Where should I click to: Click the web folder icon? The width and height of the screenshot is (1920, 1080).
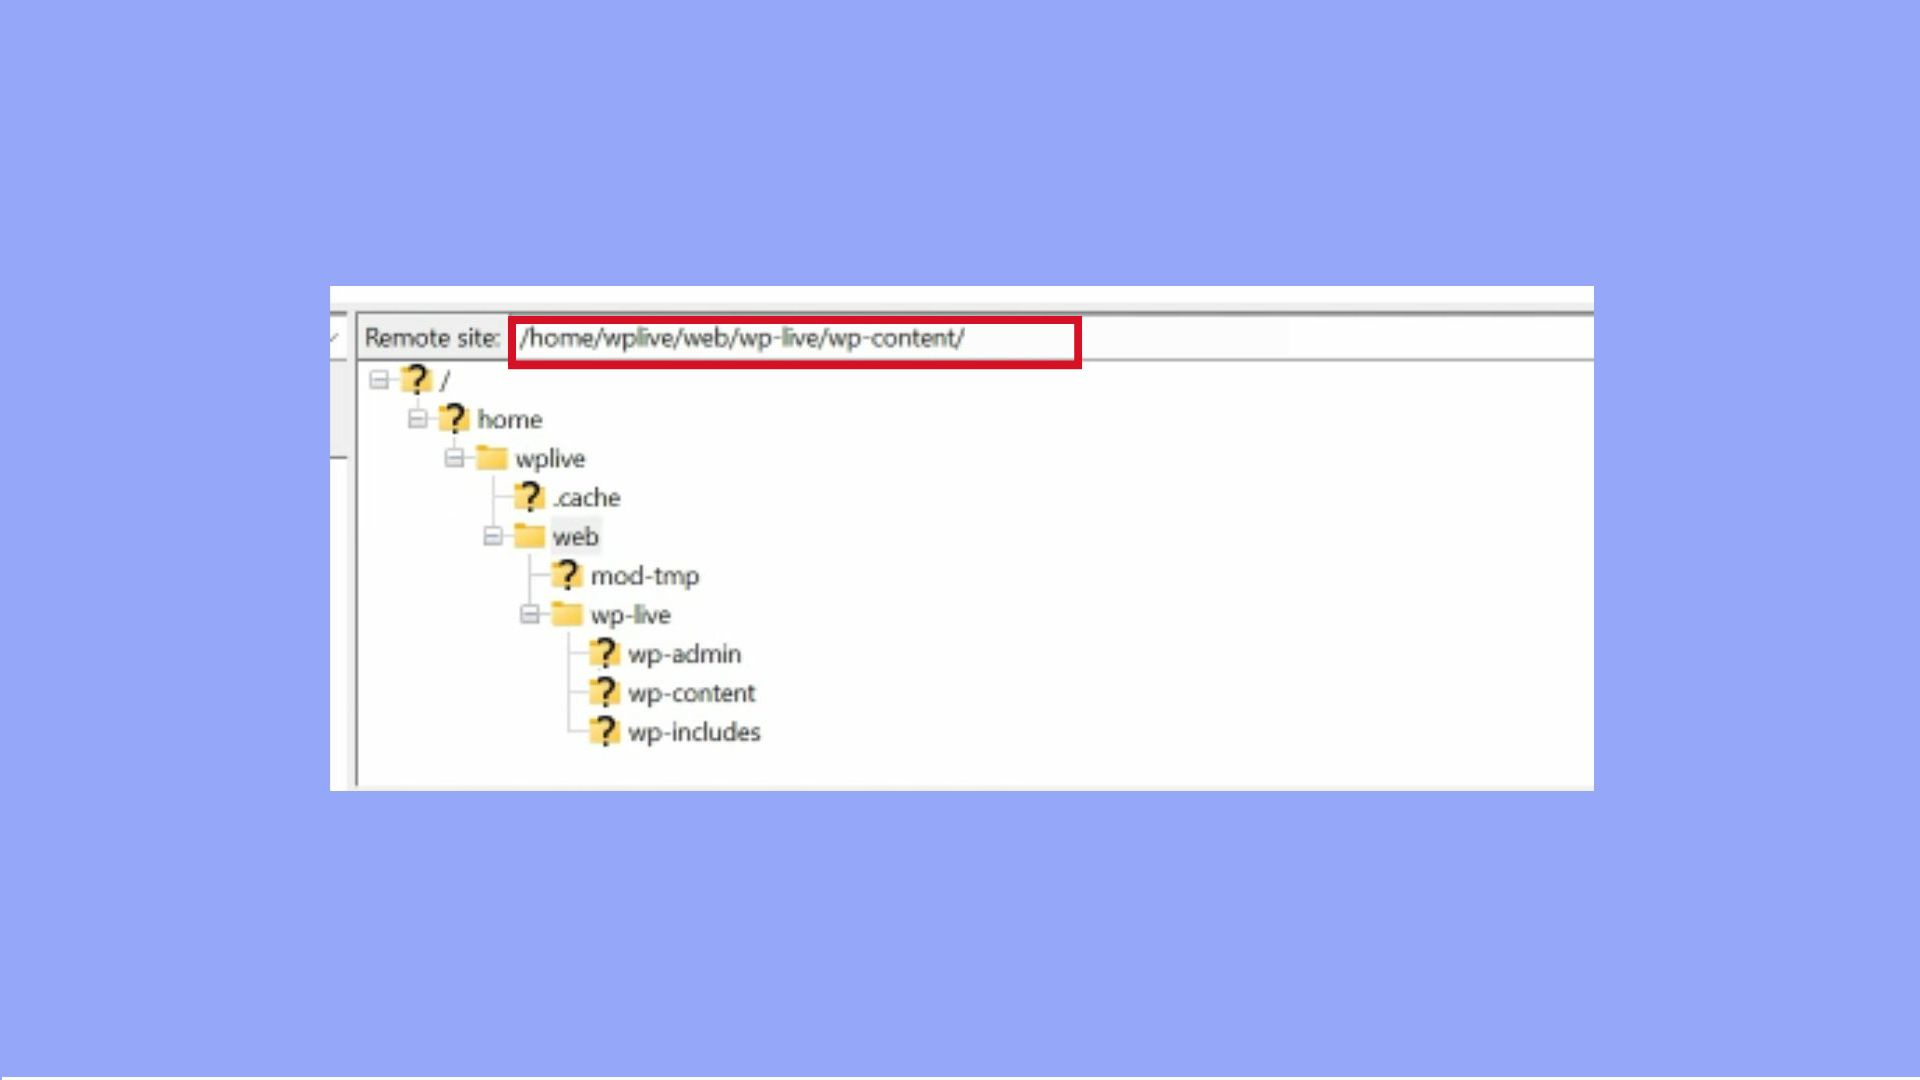pyautogui.click(x=531, y=536)
